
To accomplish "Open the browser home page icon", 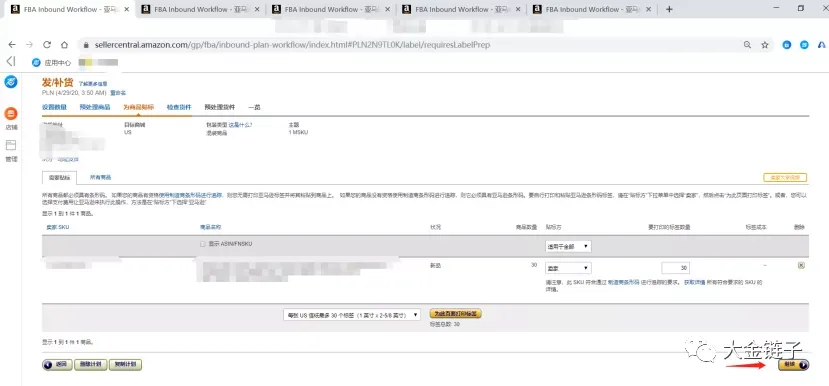I will (64, 45).
